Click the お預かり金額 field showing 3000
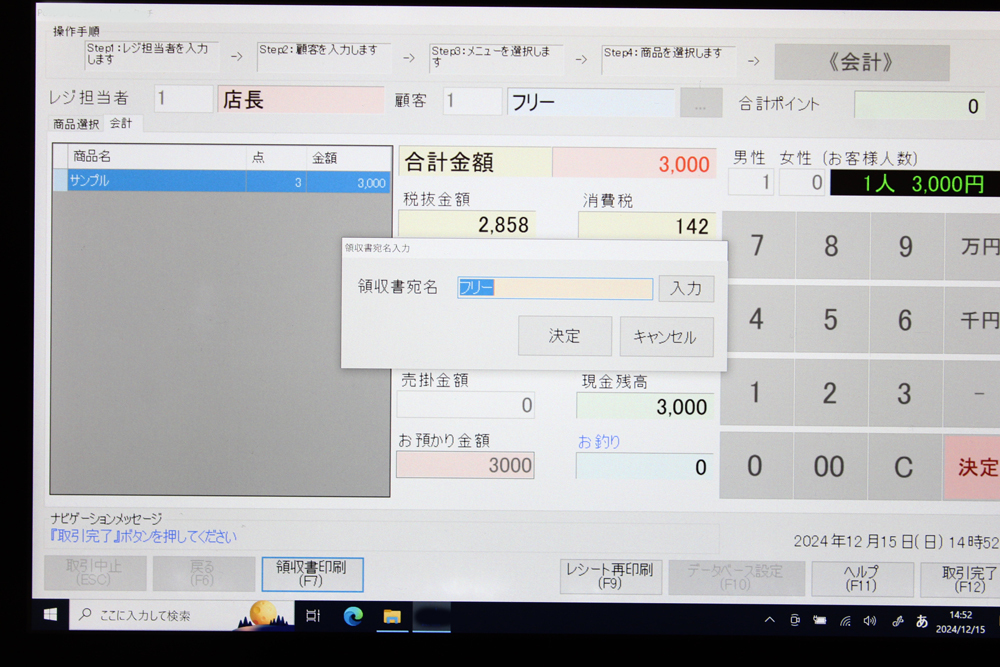The width and height of the screenshot is (1000, 667). 465,465
